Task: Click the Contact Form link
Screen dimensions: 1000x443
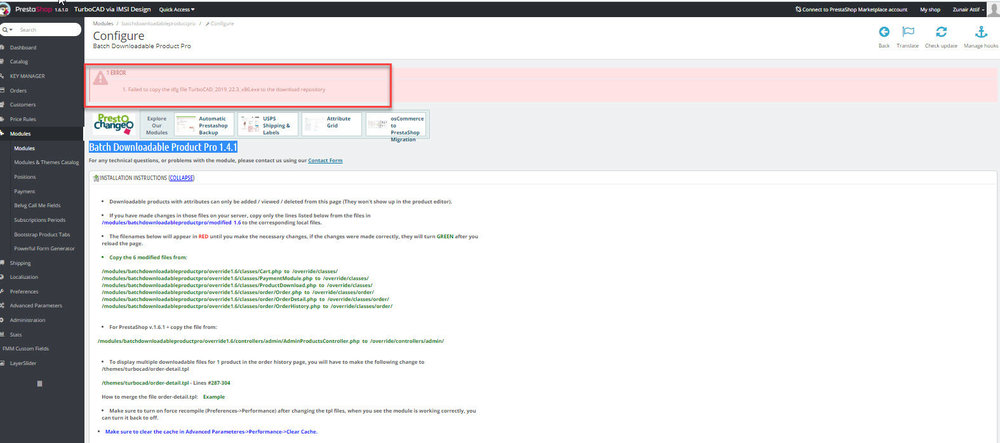Action: click(x=325, y=161)
